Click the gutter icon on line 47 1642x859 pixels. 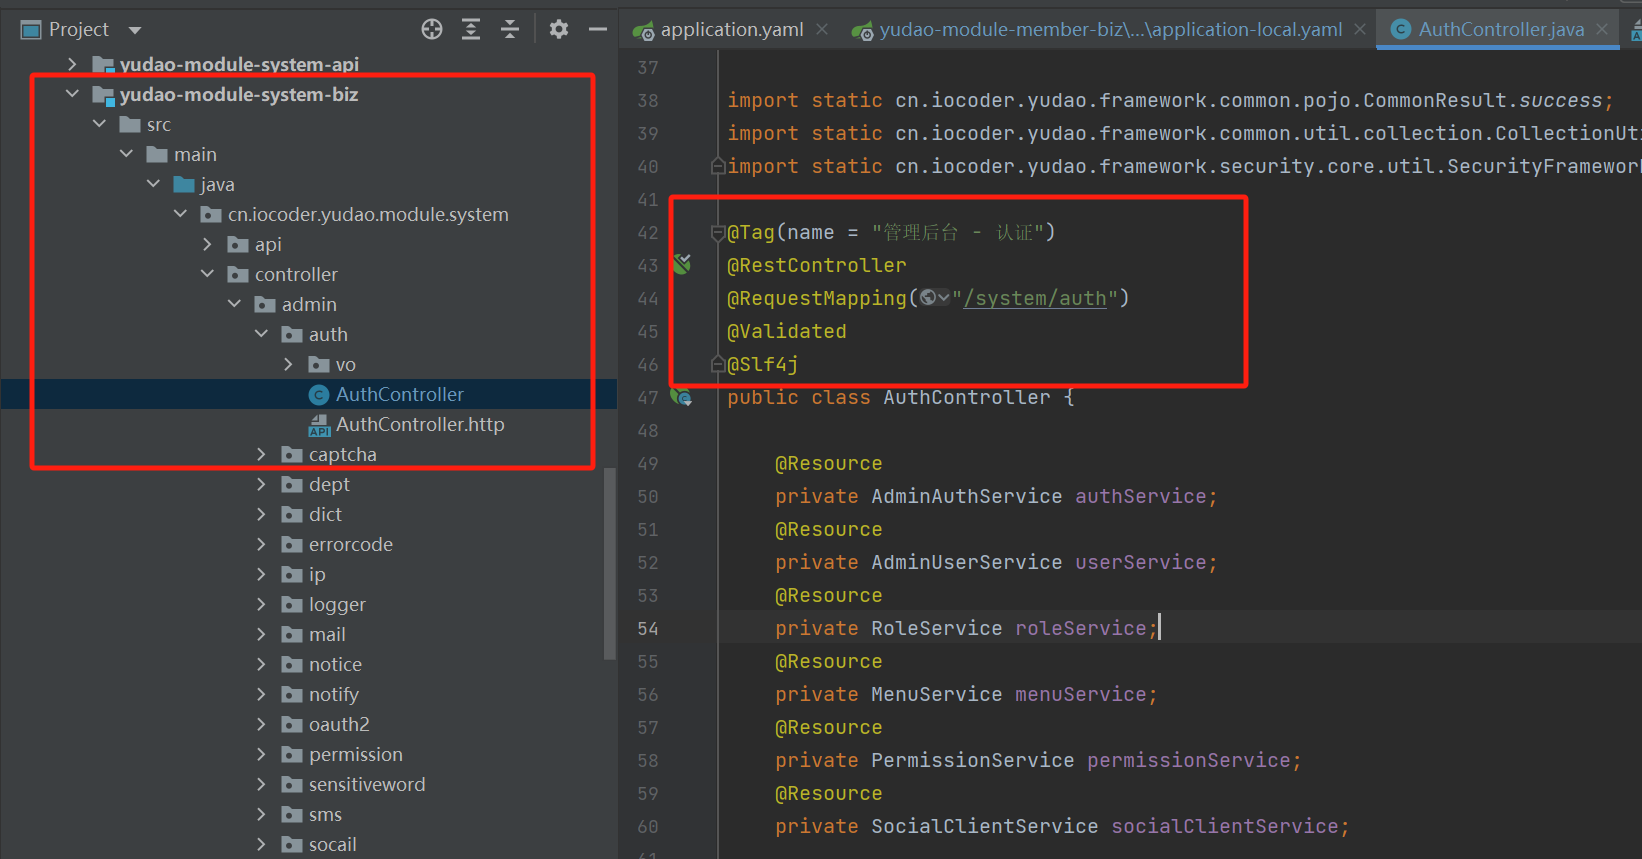click(x=682, y=397)
